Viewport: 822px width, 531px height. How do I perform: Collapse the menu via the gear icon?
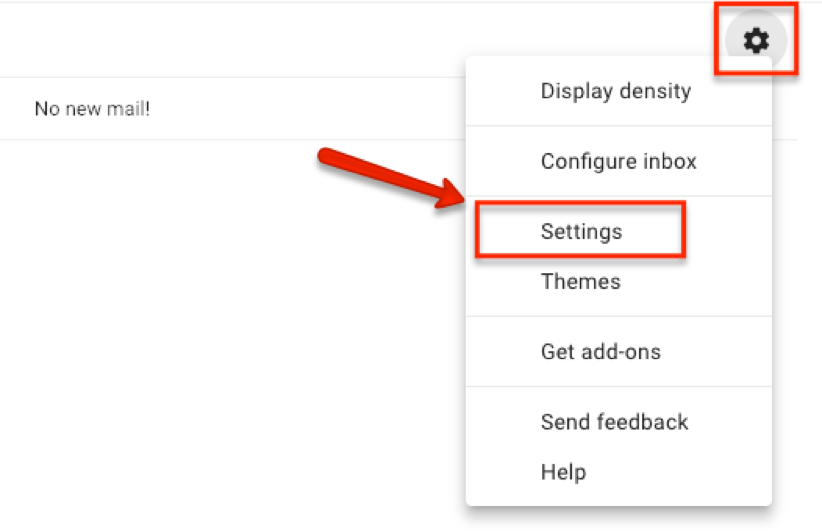(x=756, y=41)
